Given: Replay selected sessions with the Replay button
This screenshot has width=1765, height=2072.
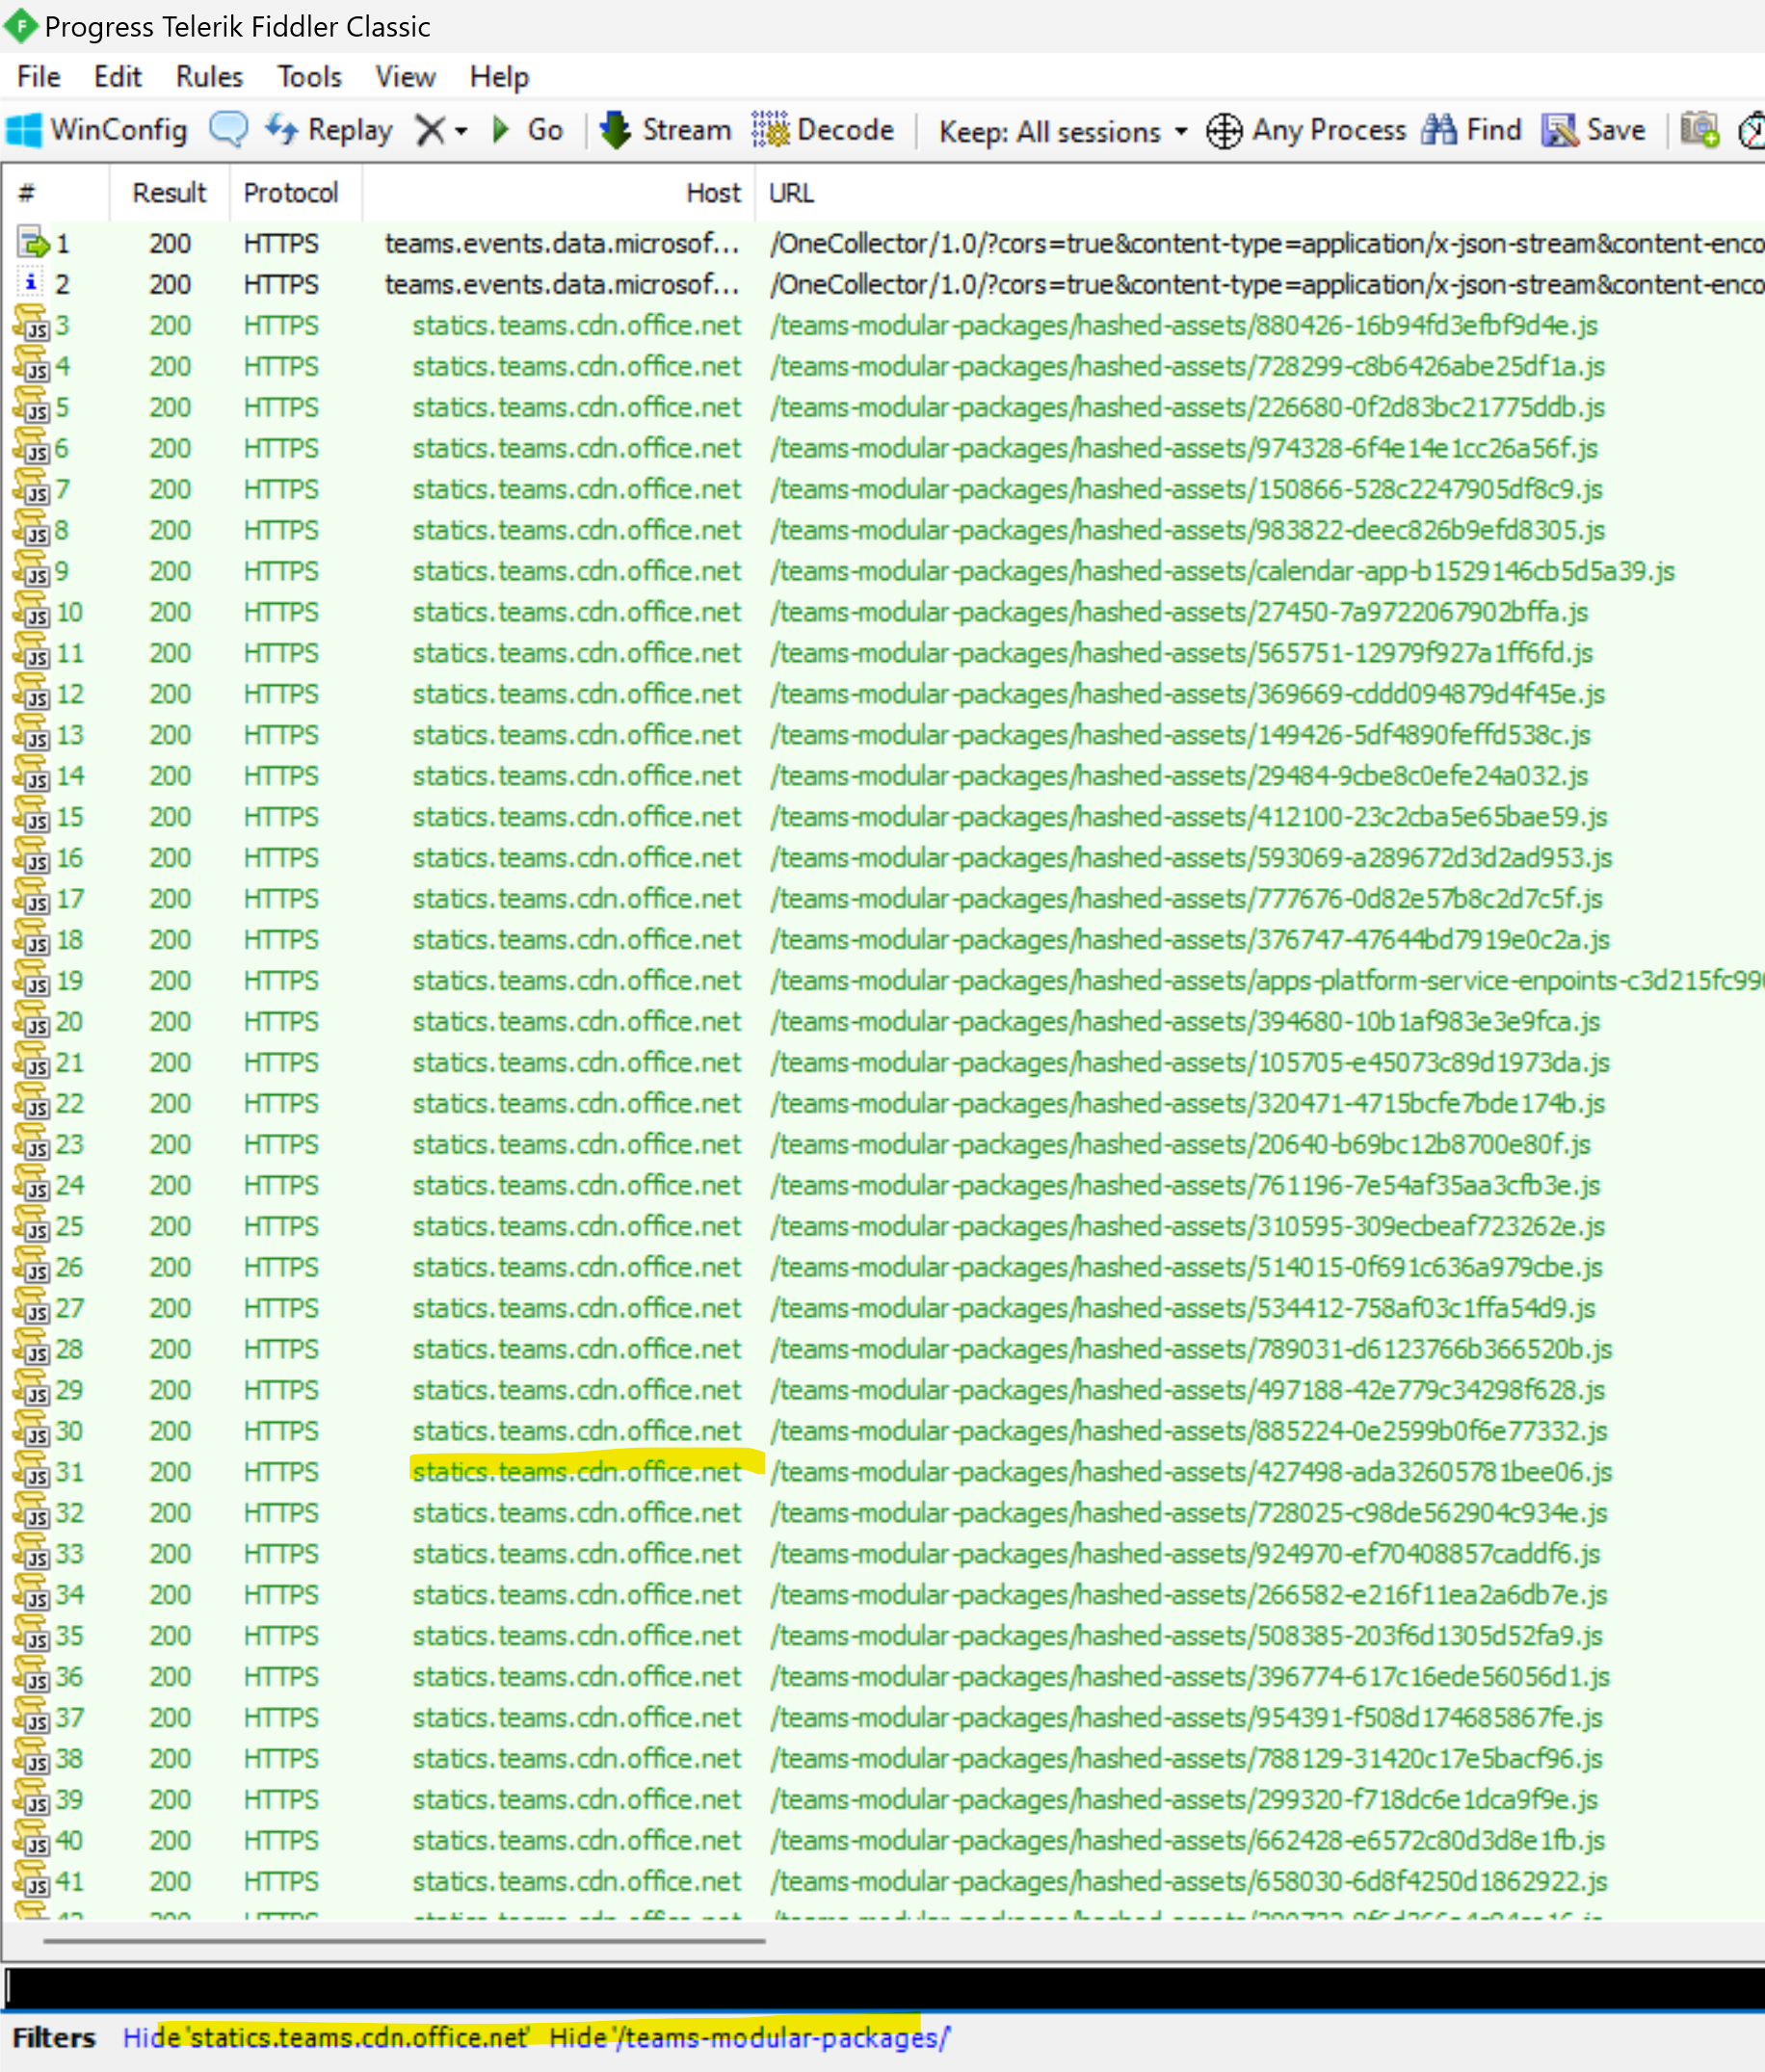Looking at the screenshot, I should [329, 130].
